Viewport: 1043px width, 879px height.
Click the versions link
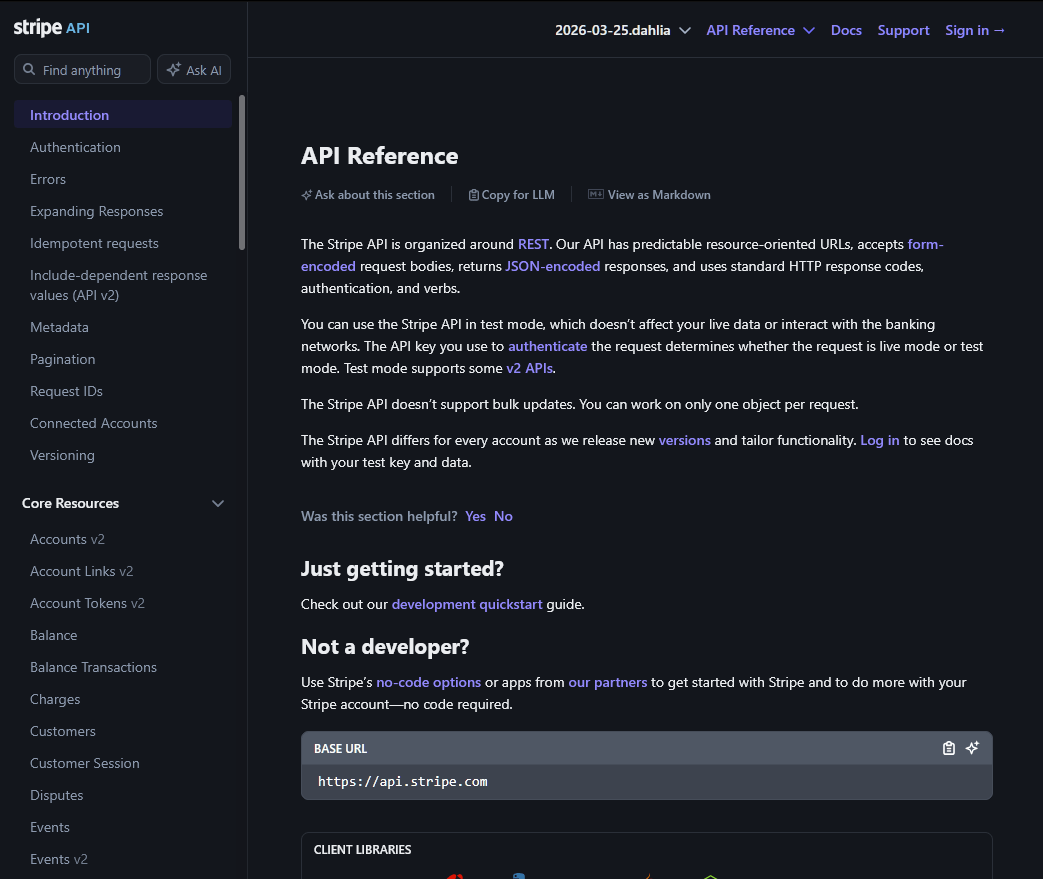click(684, 440)
